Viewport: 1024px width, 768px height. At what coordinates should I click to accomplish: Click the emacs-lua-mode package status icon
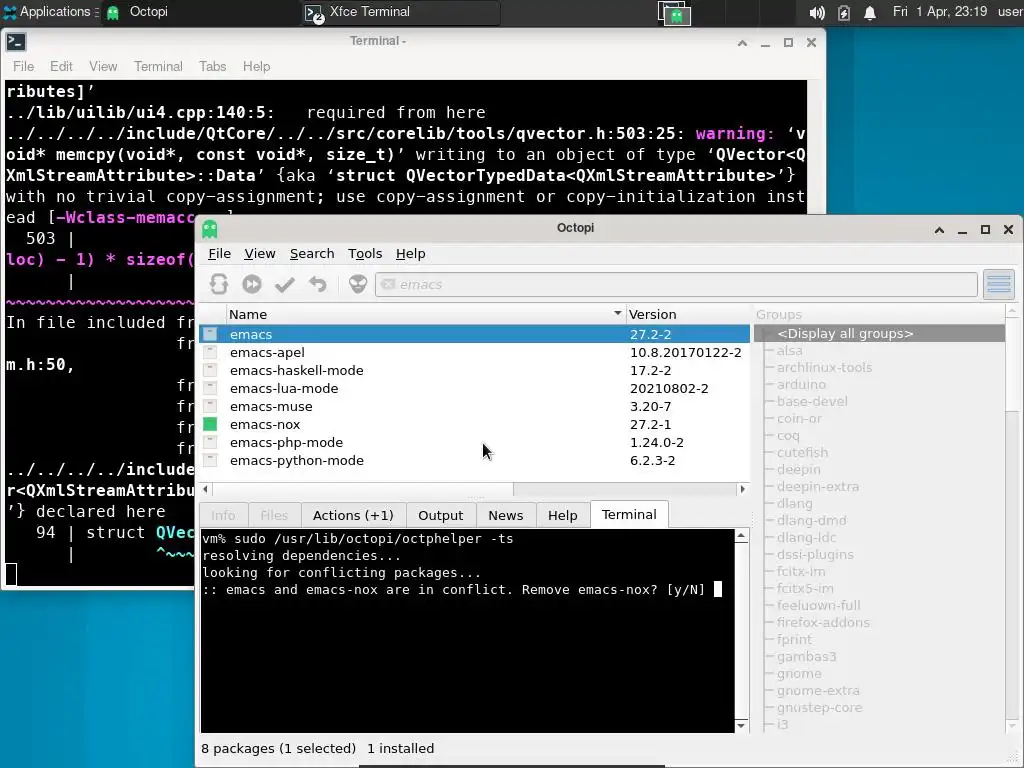pos(210,388)
